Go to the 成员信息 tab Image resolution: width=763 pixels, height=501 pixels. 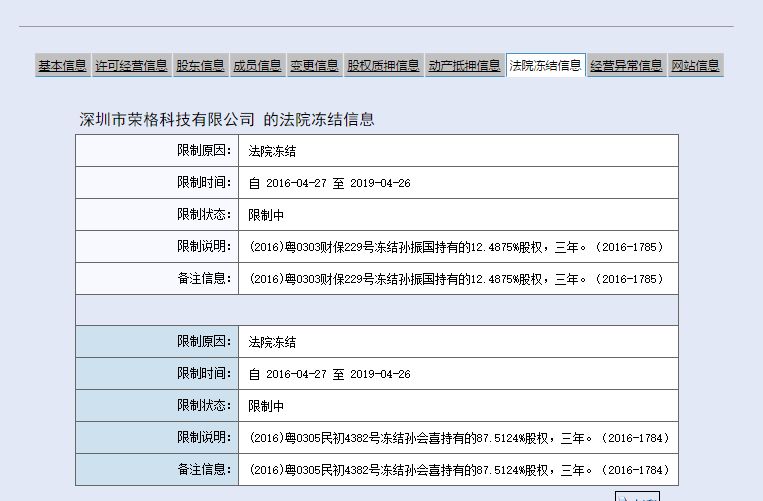point(257,66)
